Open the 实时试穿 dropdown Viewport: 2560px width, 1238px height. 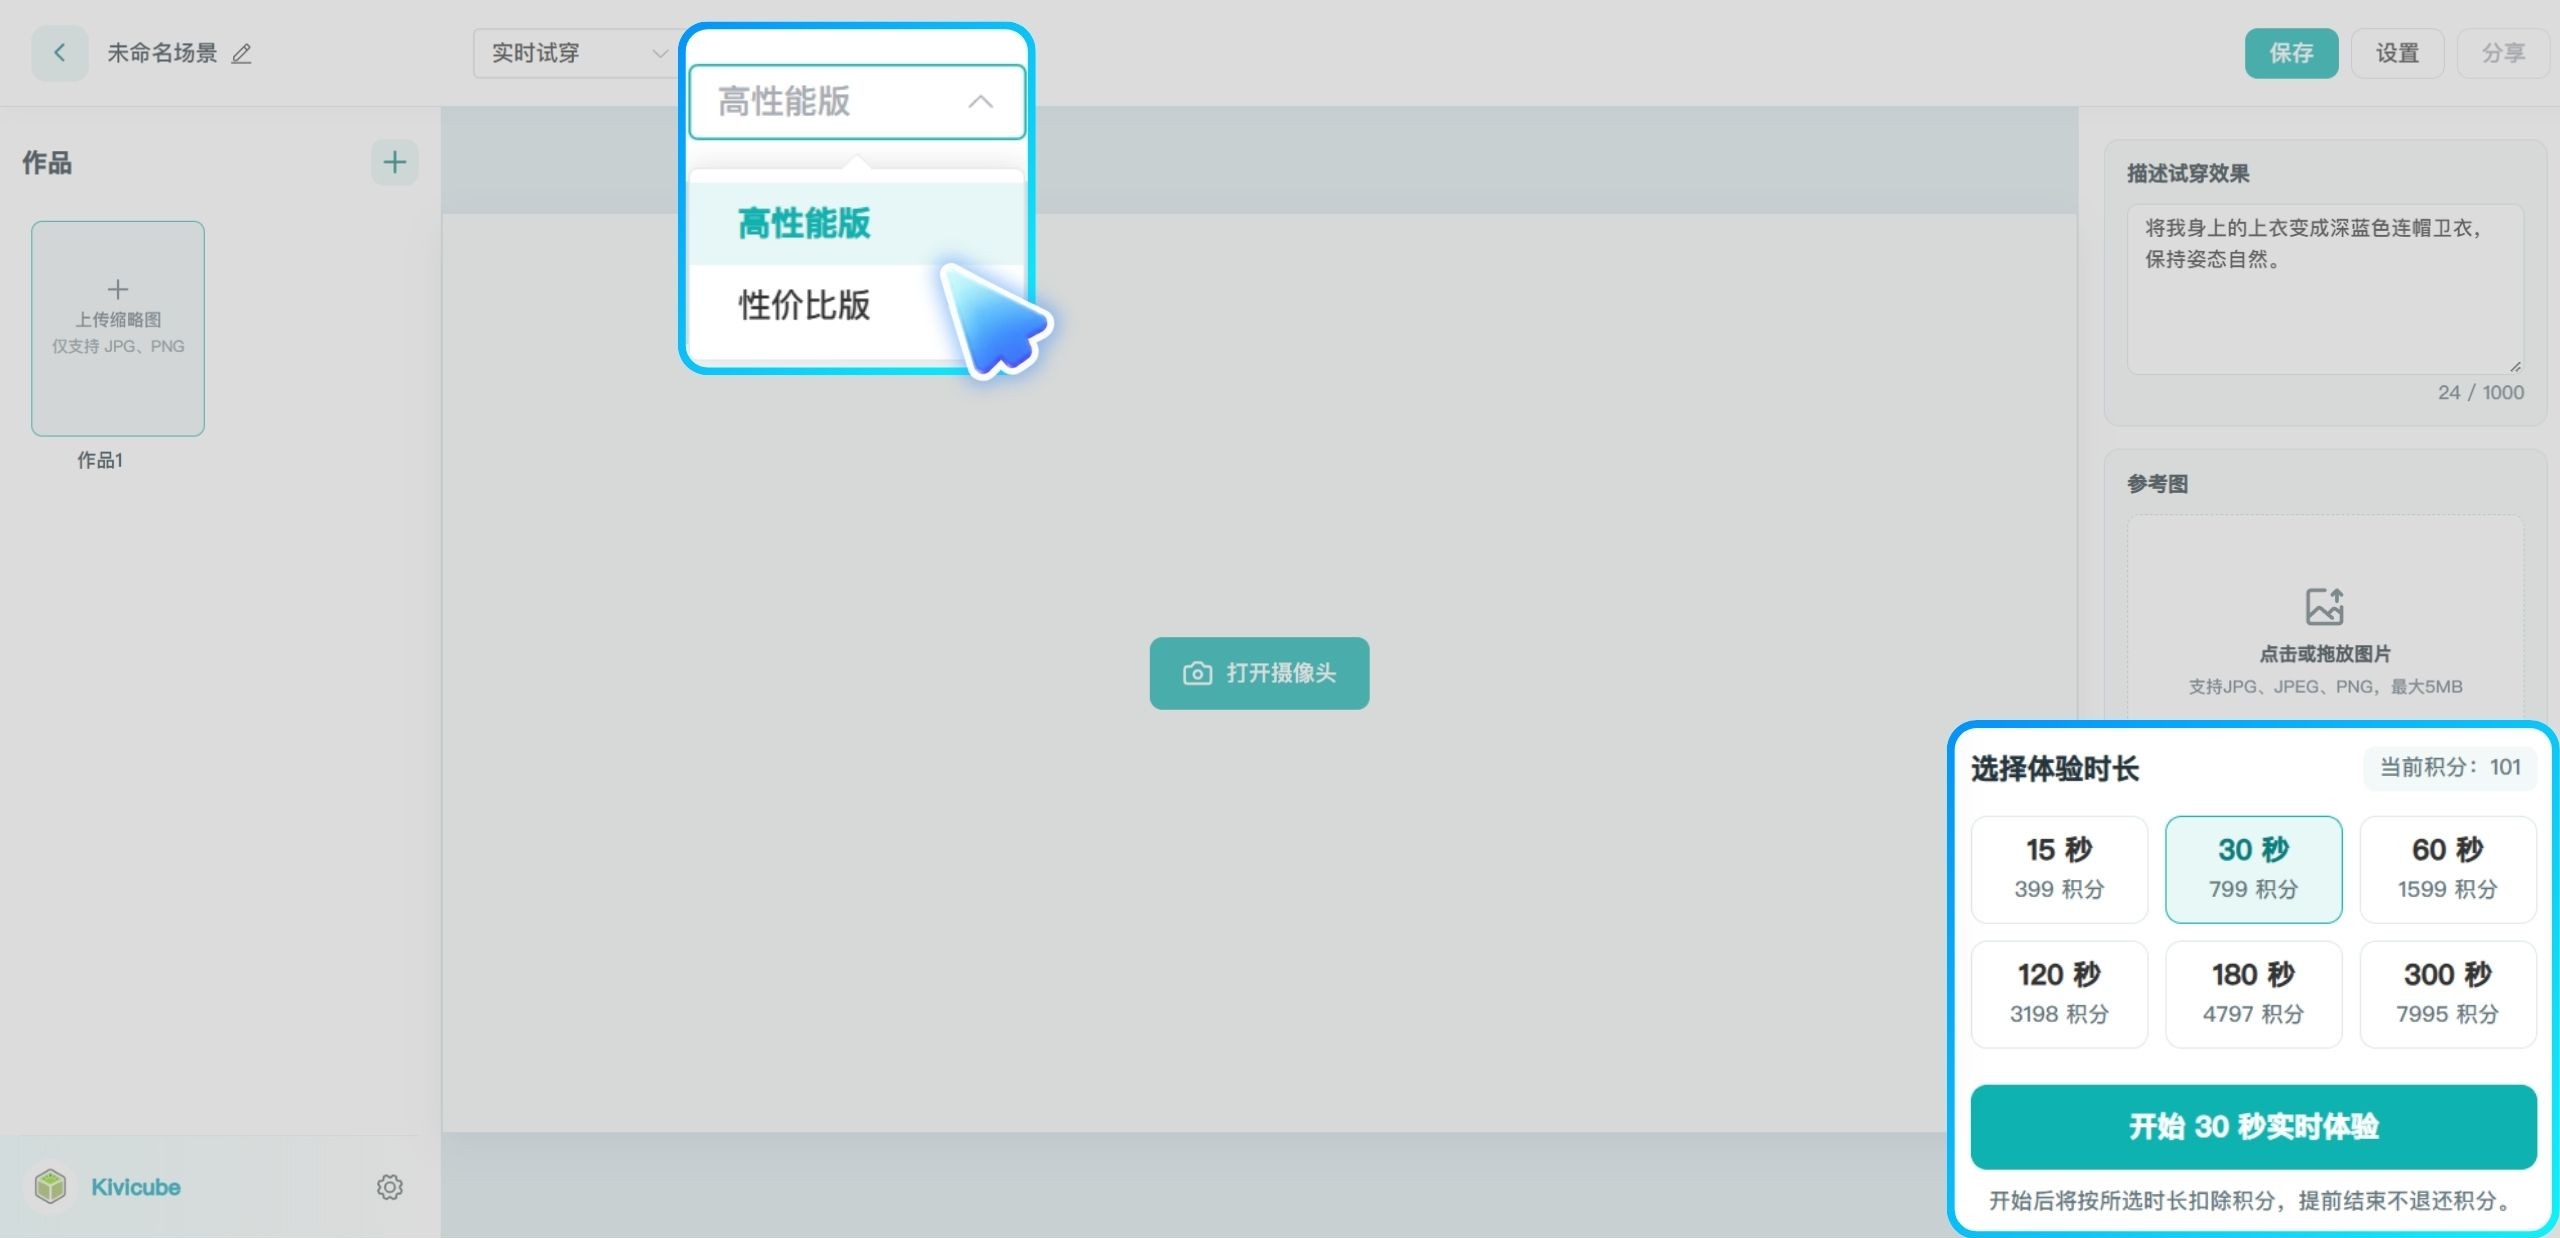[x=575, y=53]
